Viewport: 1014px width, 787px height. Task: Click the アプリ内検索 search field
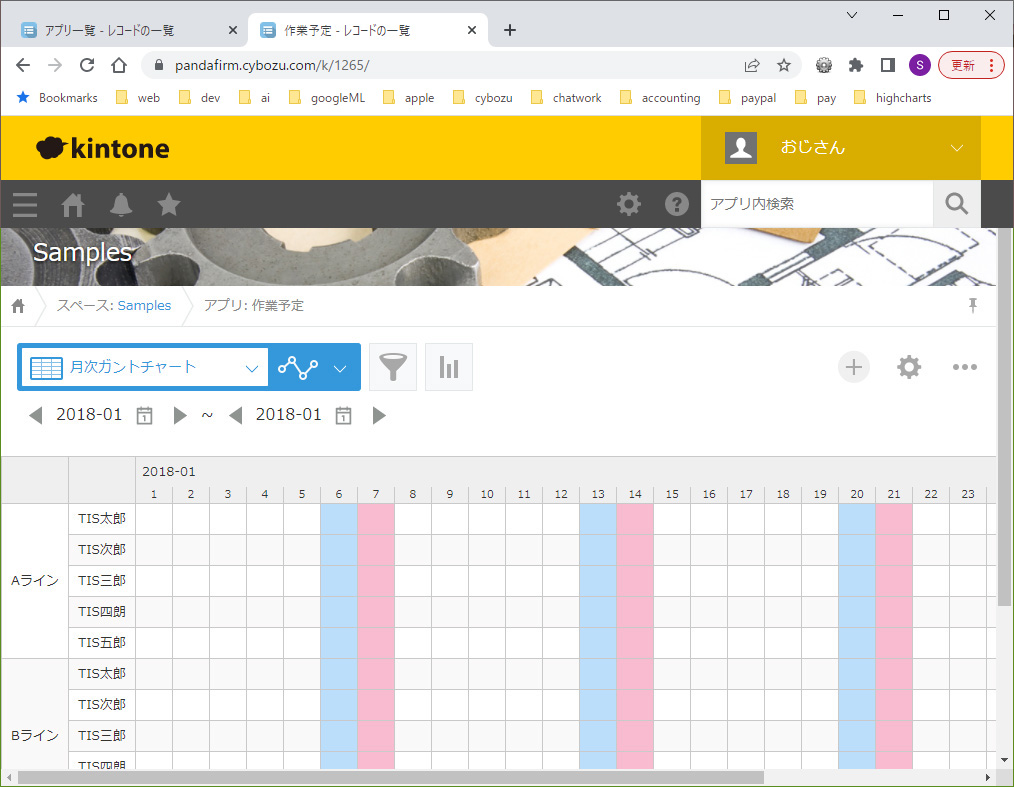tap(815, 204)
